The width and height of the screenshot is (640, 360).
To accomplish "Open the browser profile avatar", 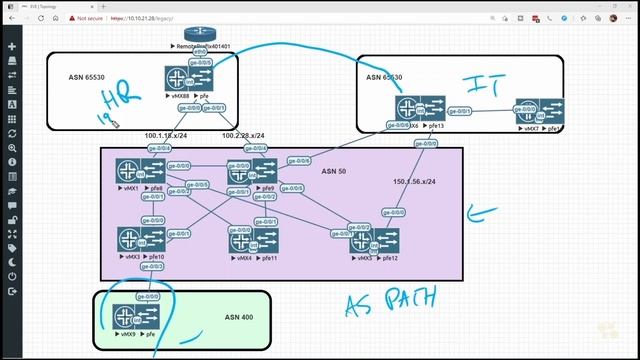I will point(613,18).
